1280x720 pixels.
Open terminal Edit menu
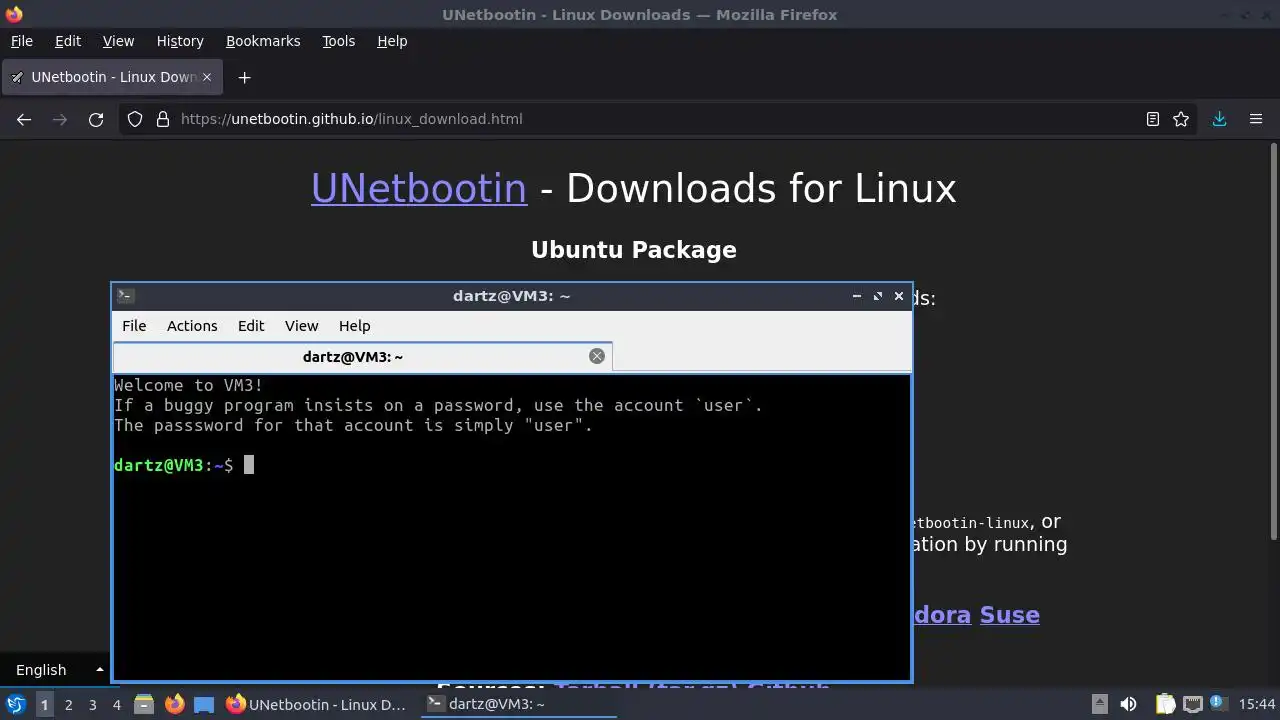tap(251, 326)
